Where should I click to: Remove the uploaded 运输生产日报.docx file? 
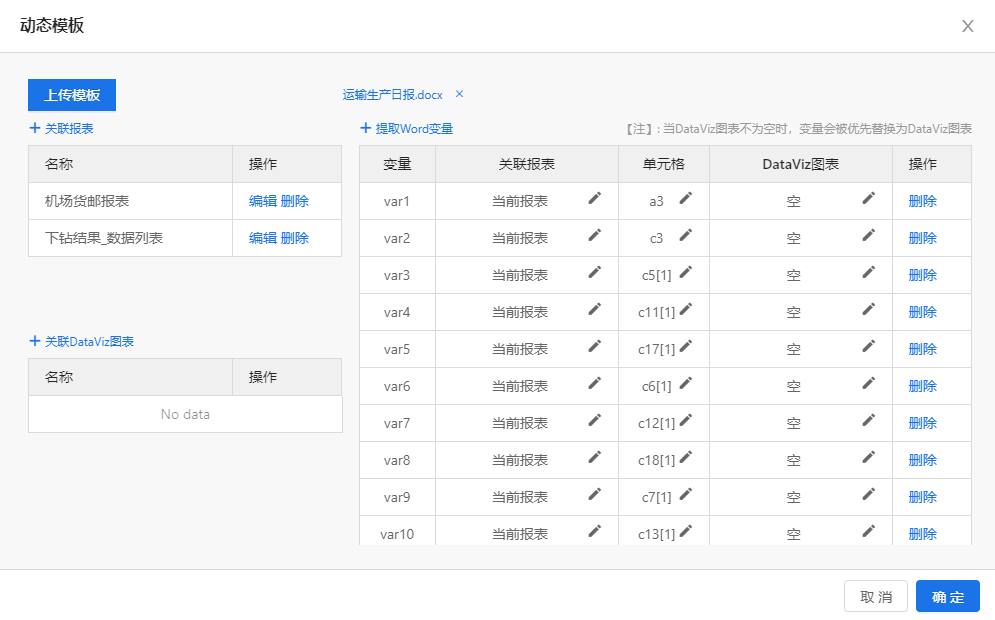[x=459, y=94]
